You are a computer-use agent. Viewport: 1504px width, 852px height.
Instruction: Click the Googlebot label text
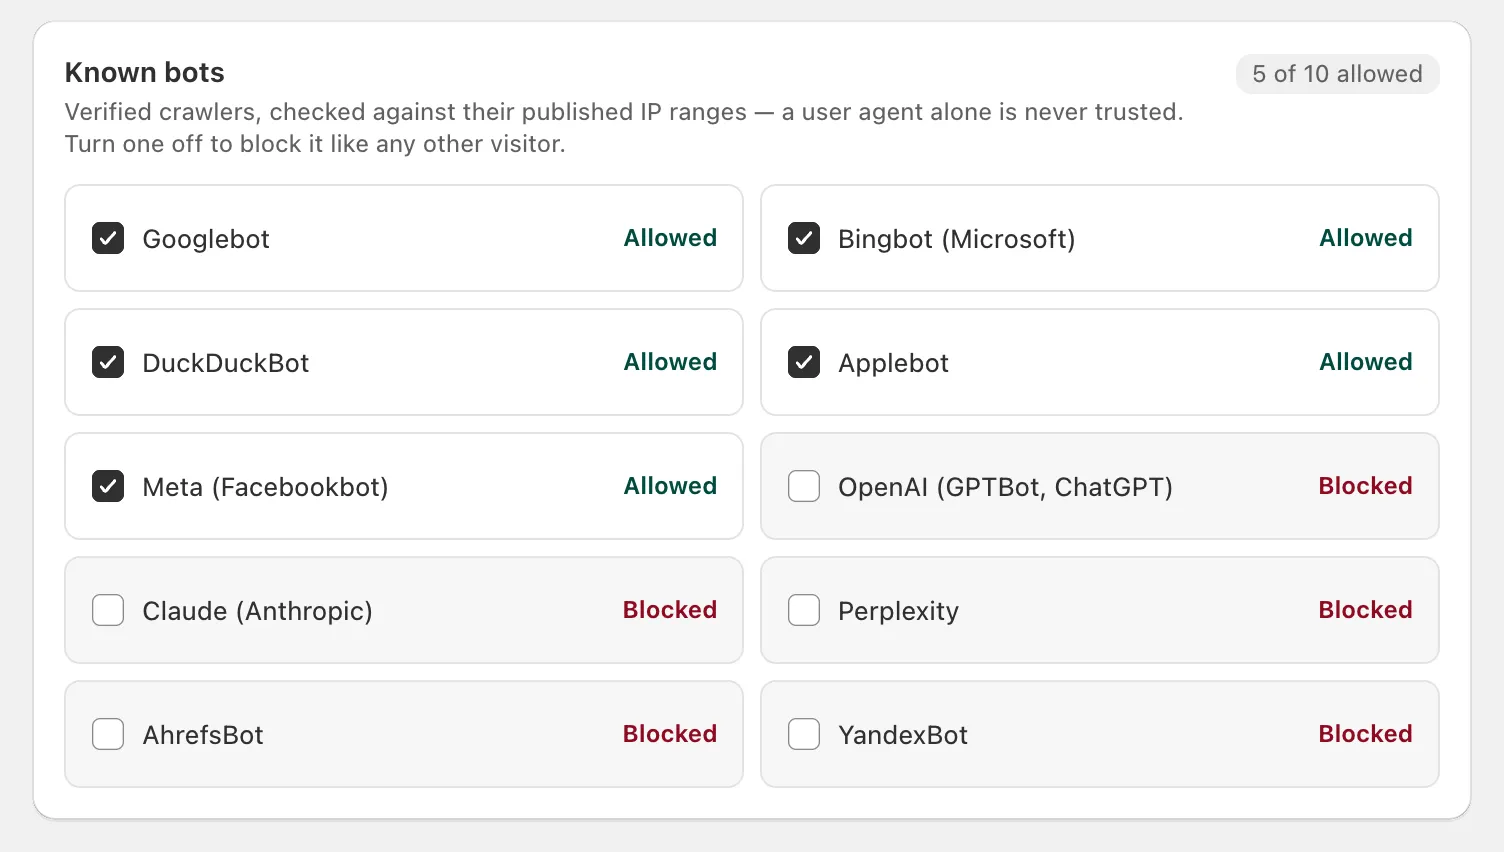(x=206, y=239)
